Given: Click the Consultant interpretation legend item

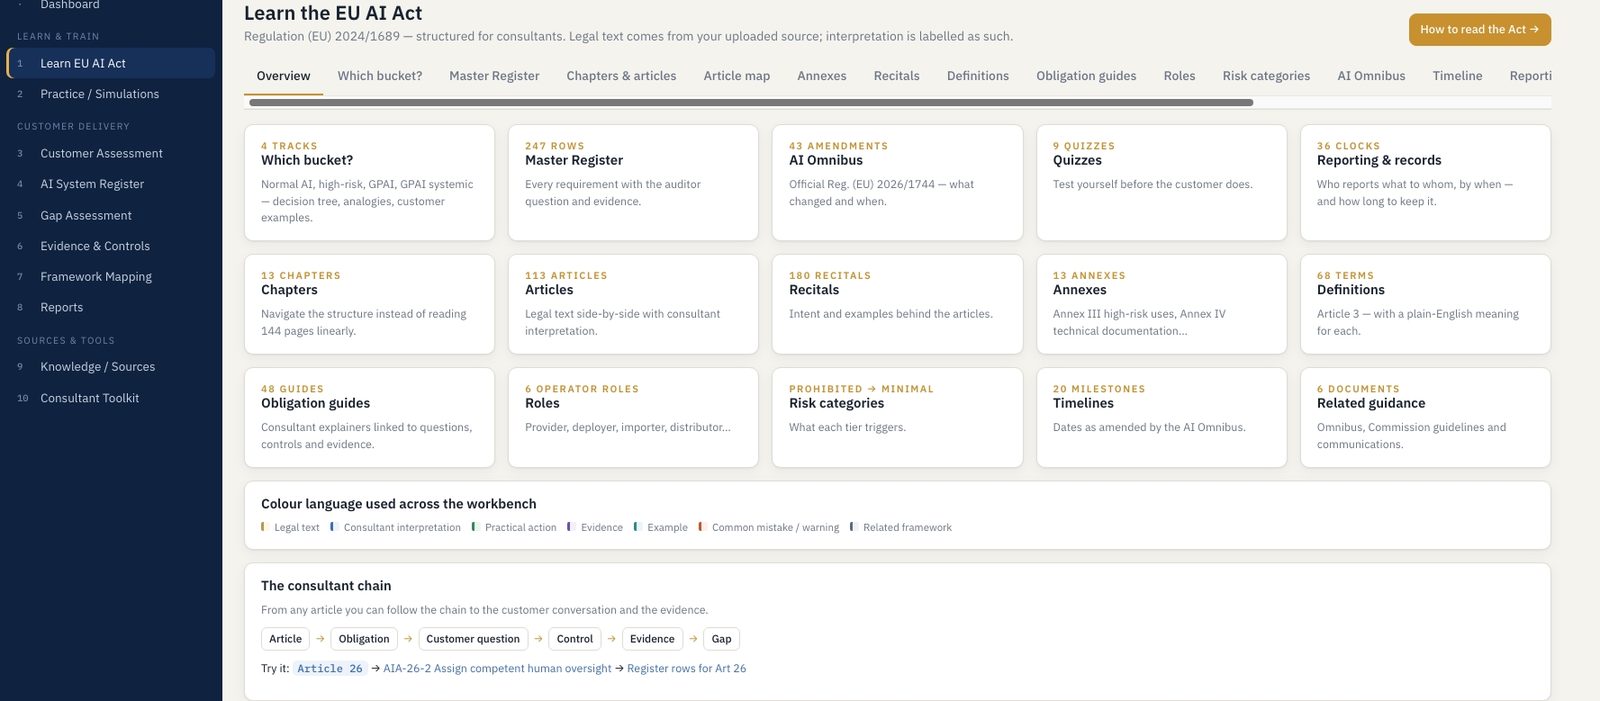Looking at the screenshot, I should click(396, 527).
